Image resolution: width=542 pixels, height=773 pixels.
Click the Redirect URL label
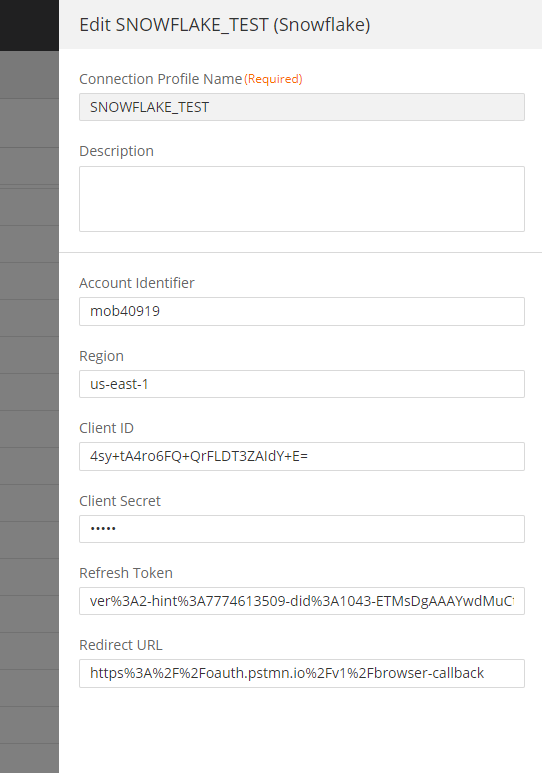tap(121, 645)
